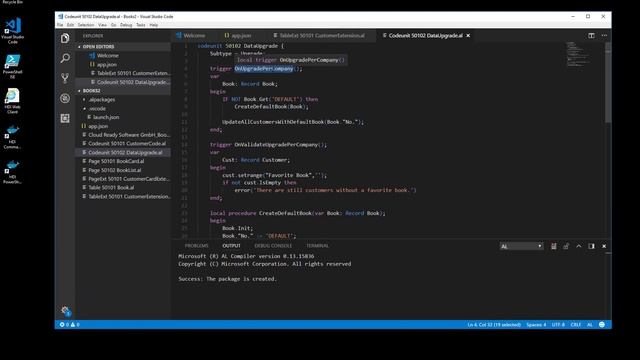
Task: Open the Selection menu
Action: click(x=86, y=25)
